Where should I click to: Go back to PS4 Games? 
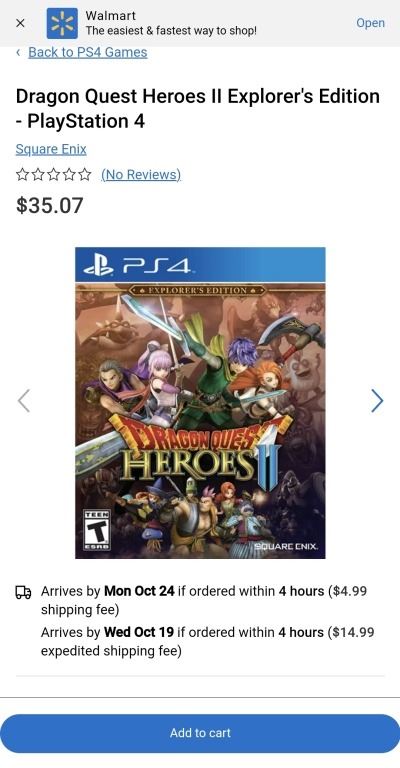tap(88, 52)
